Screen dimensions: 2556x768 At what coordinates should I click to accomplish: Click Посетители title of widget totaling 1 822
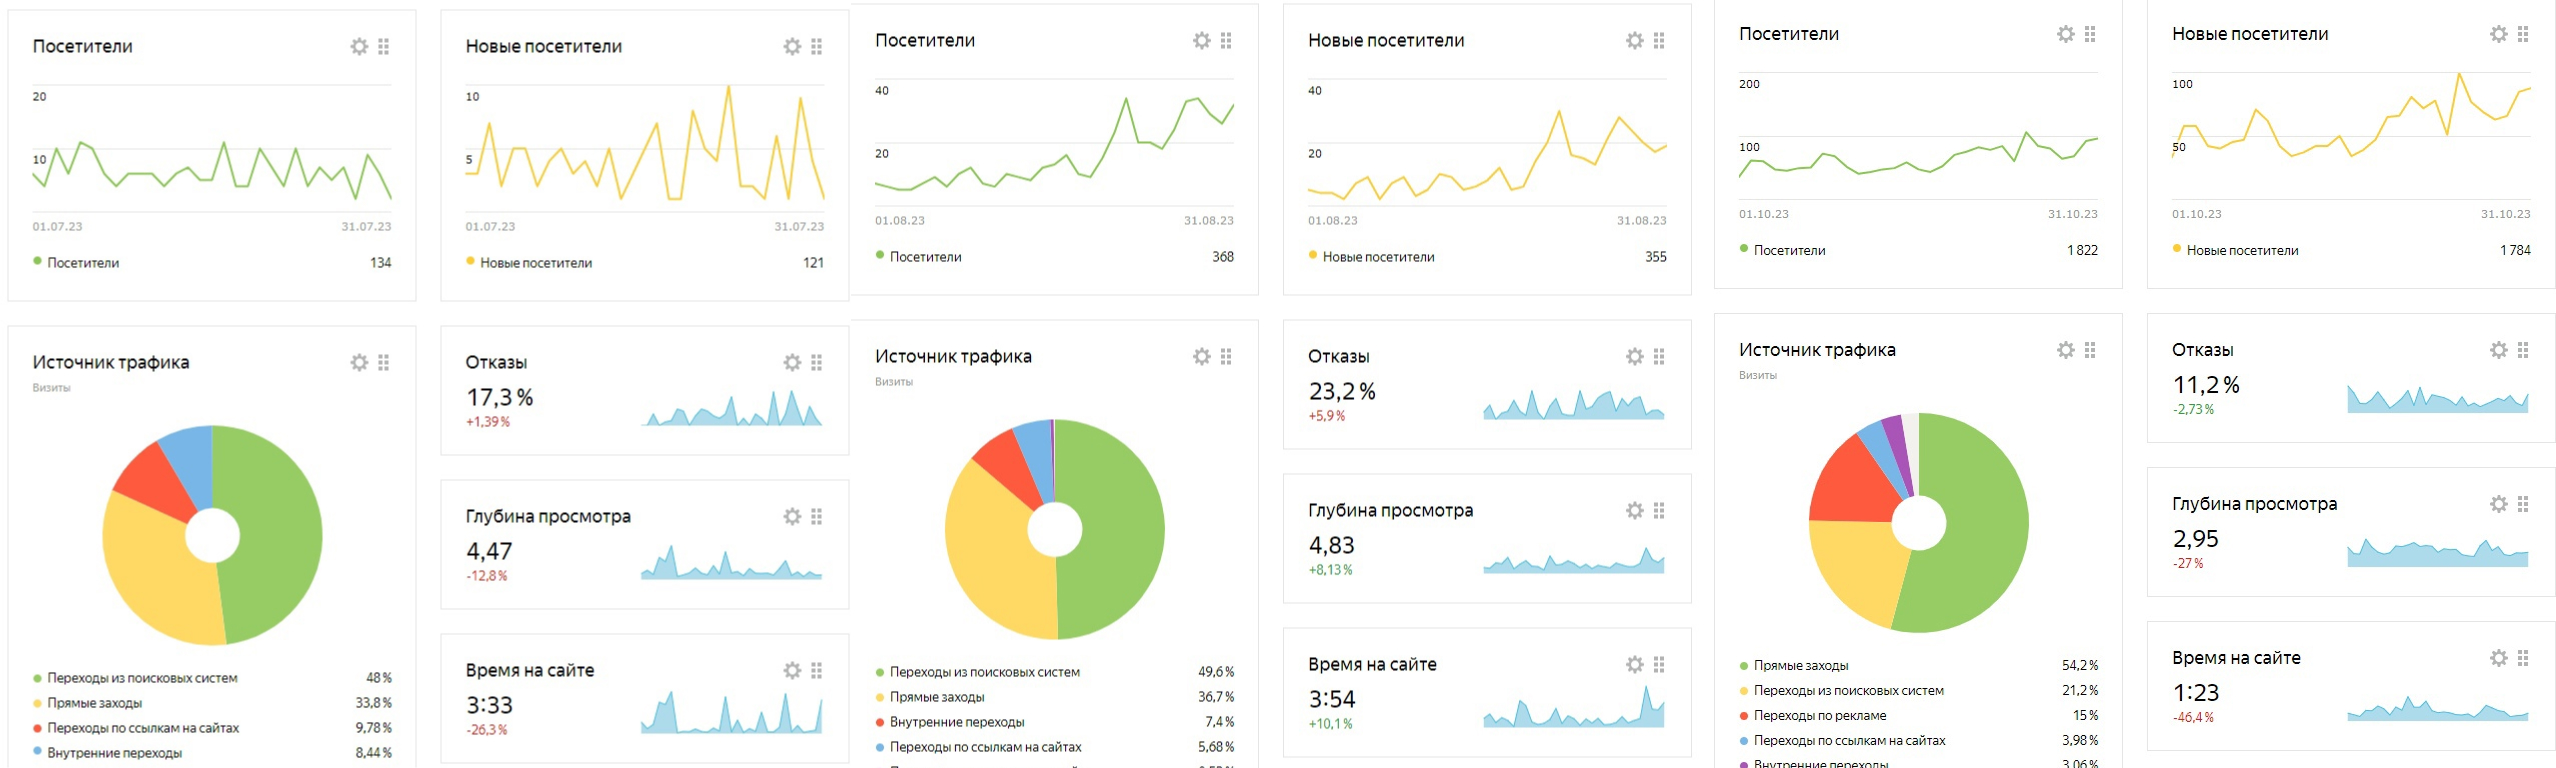click(x=1788, y=35)
